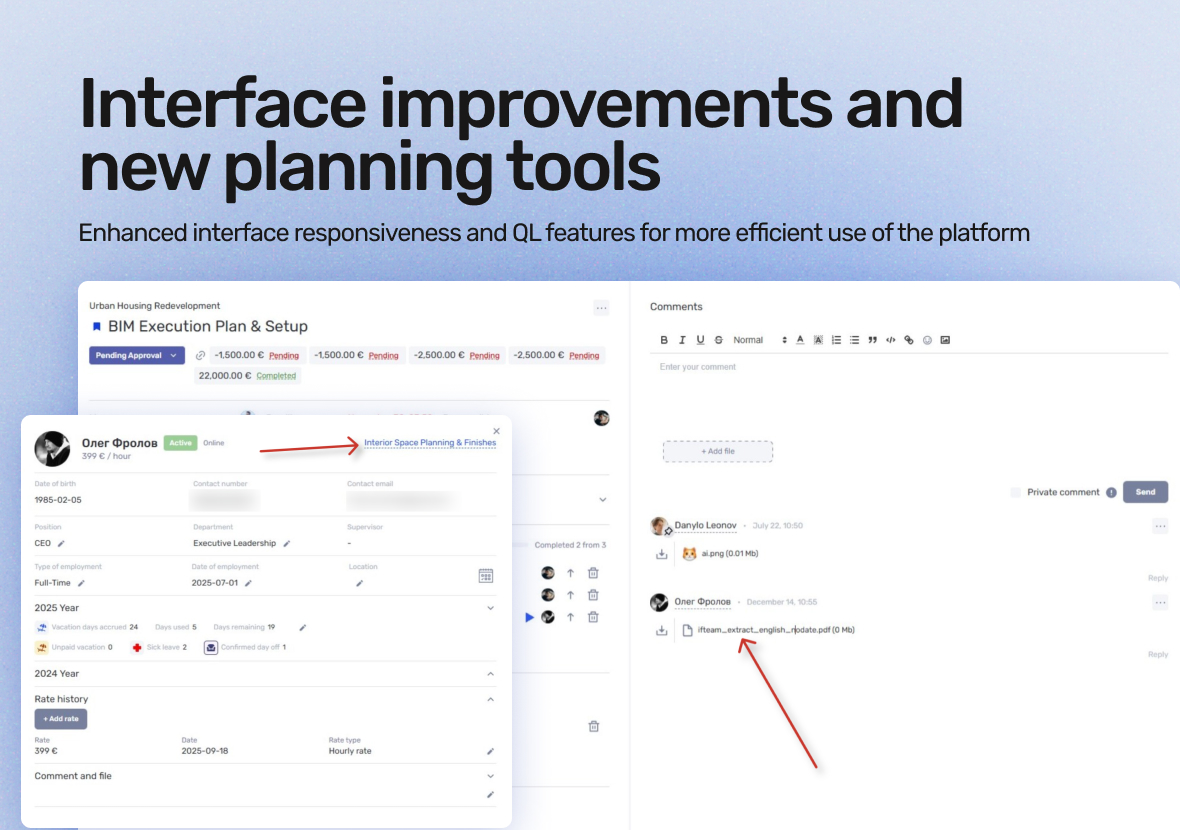
Task: Open task options three-dots menu
Action: pyautogui.click(x=601, y=308)
